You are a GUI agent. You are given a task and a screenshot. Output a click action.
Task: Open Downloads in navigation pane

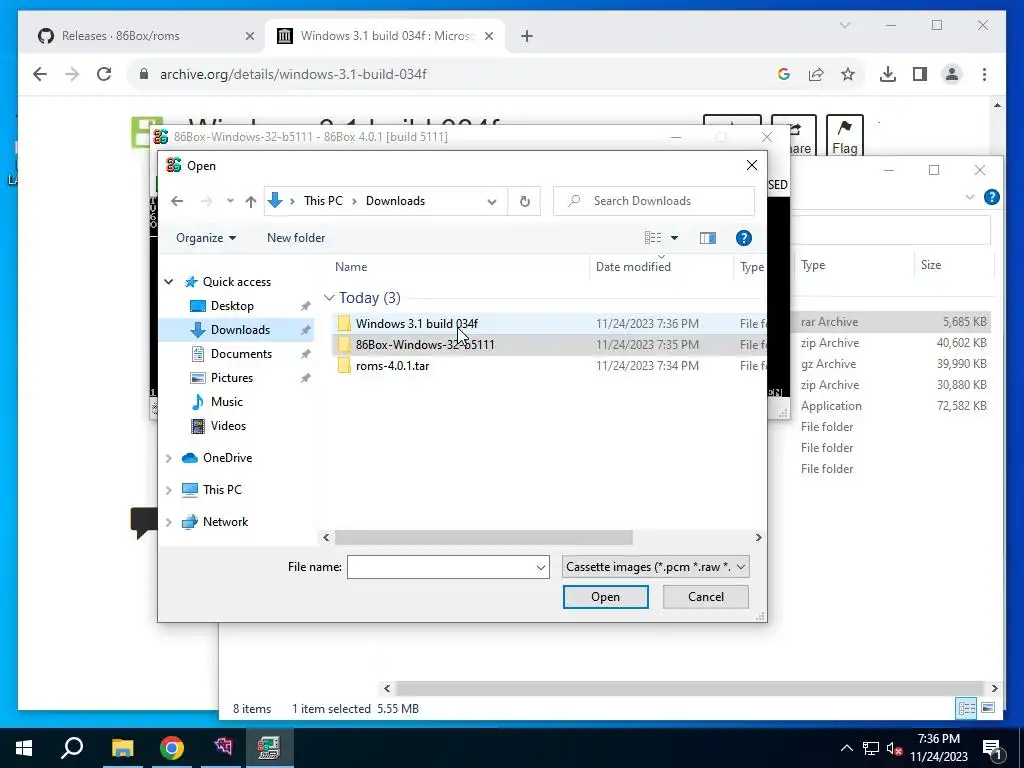[x=240, y=330]
